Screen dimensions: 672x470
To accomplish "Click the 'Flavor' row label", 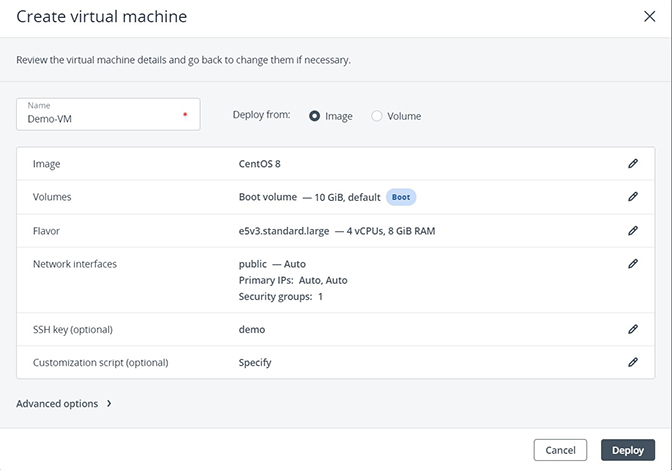I will pos(46,231).
